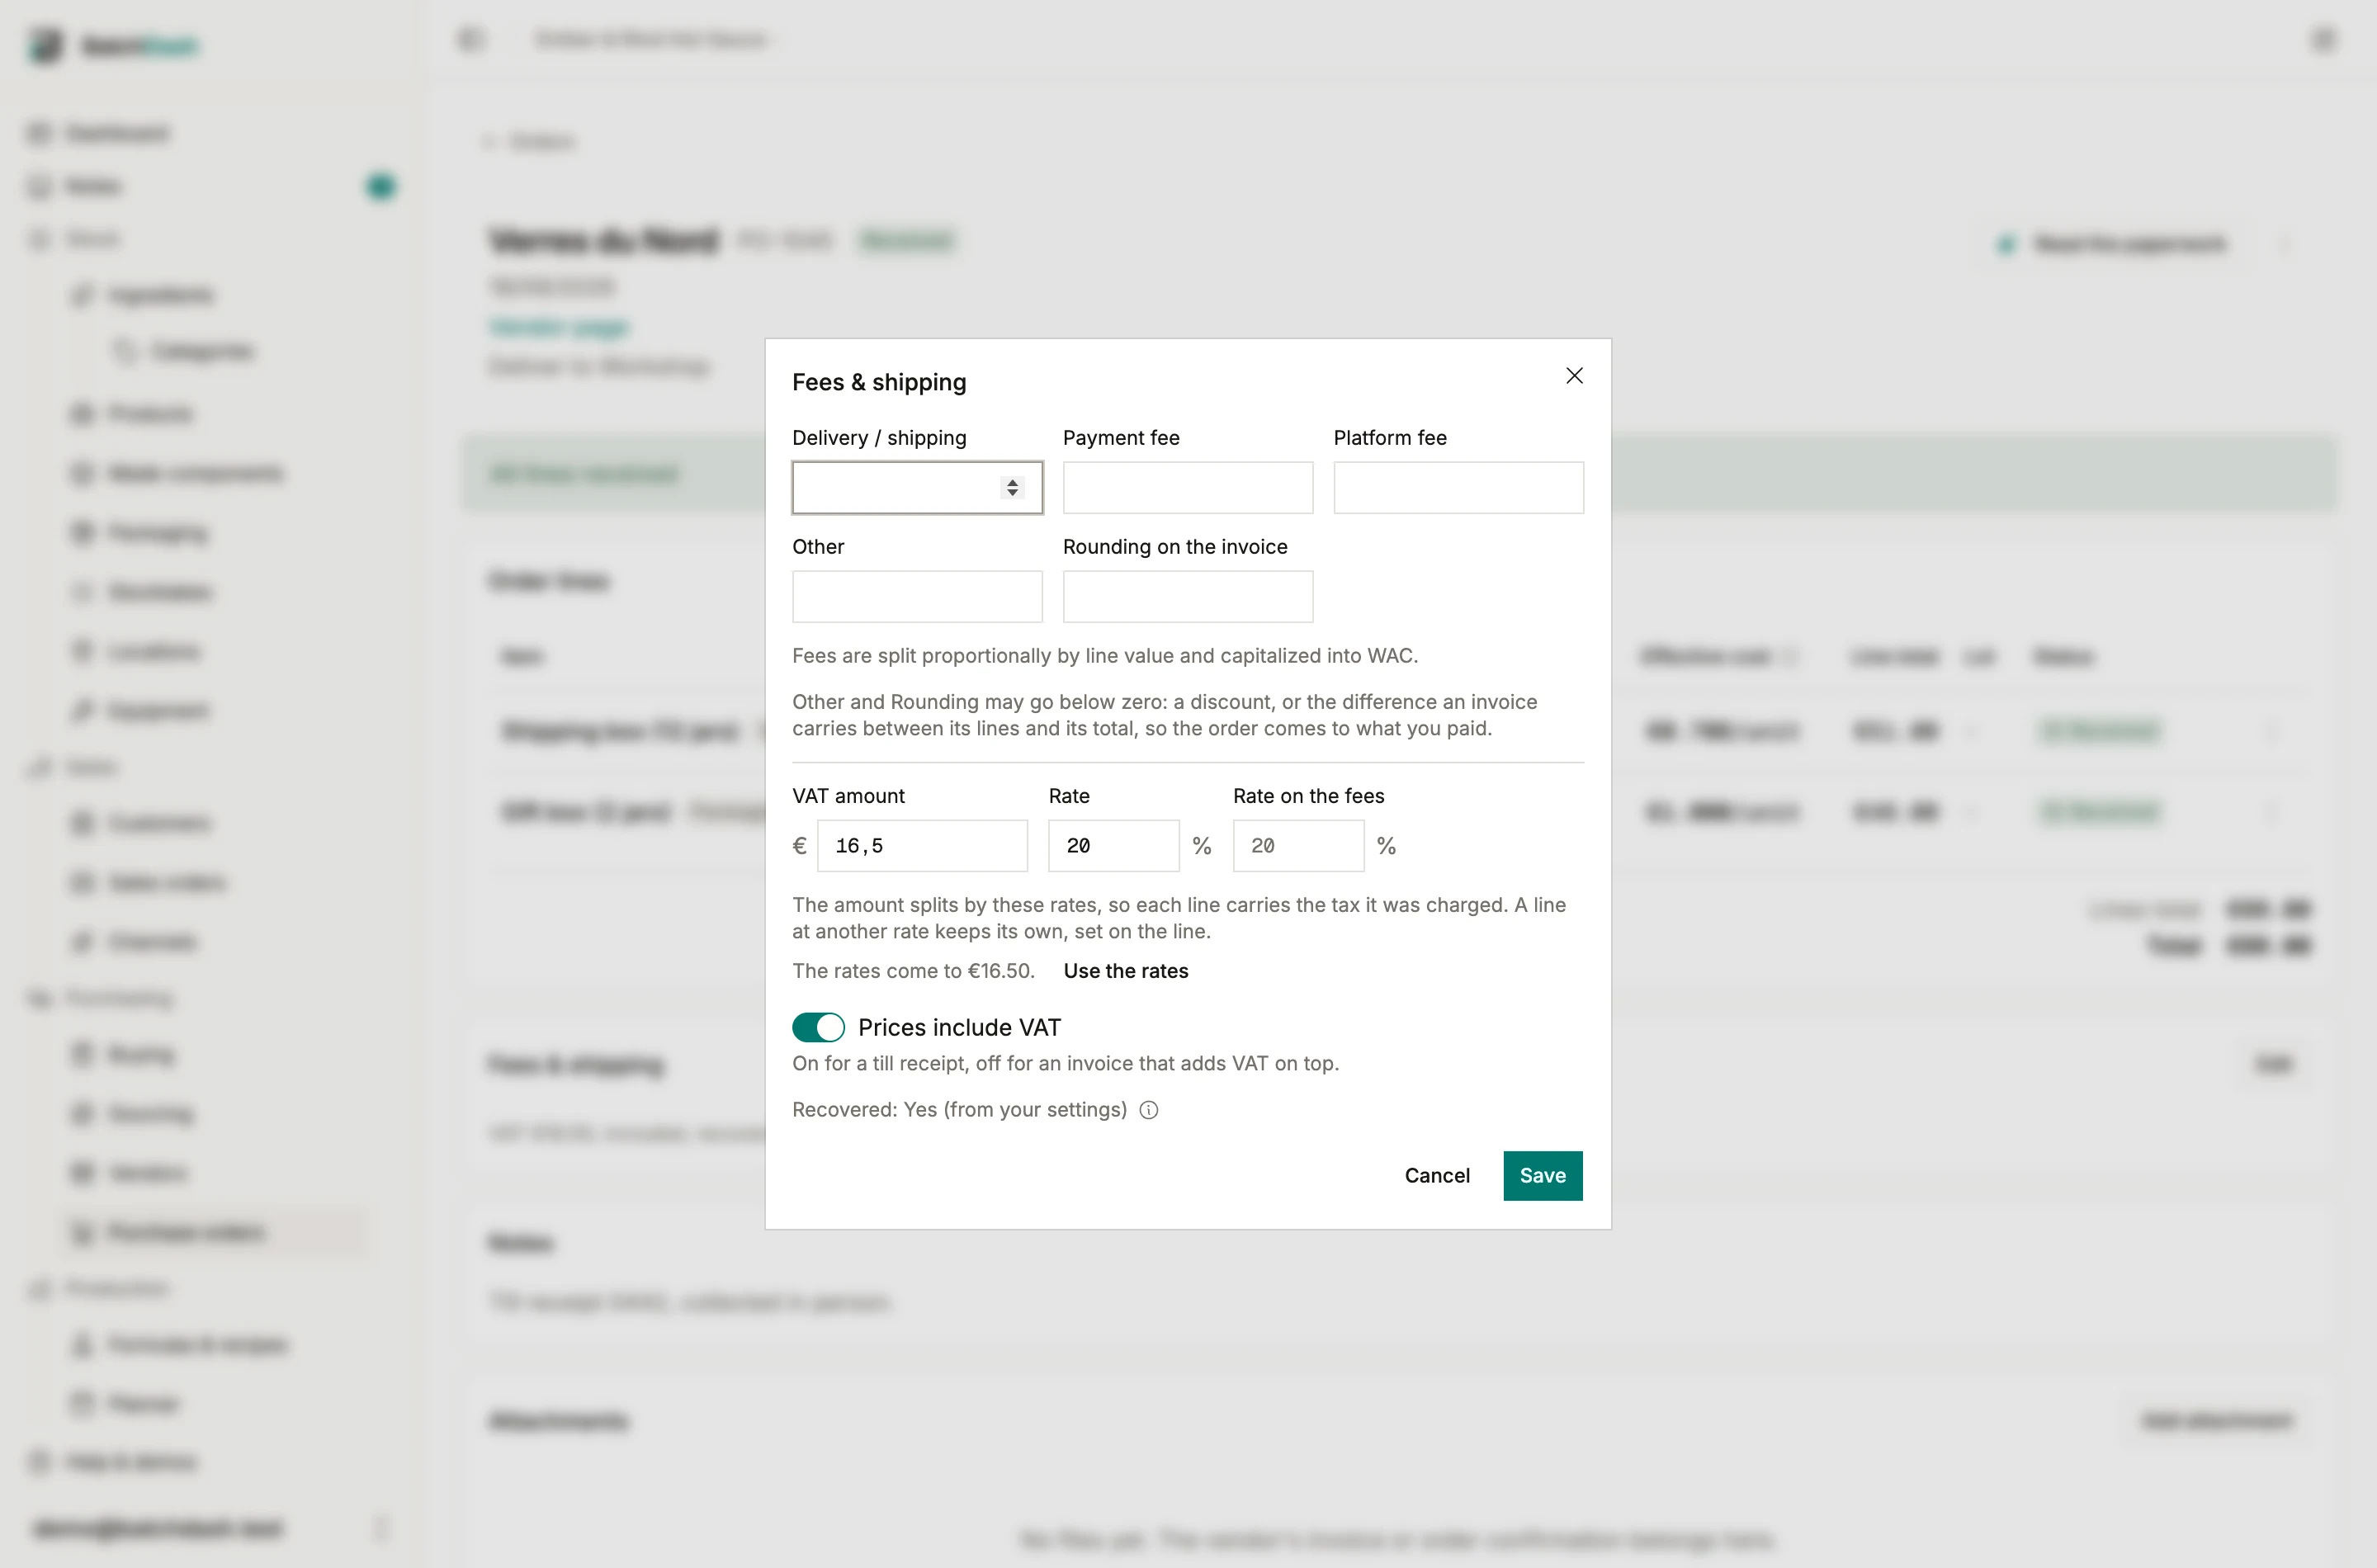Viewport: 2377px width, 1568px height.
Task: Save the fees and shipping changes
Action: coord(1542,1176)
